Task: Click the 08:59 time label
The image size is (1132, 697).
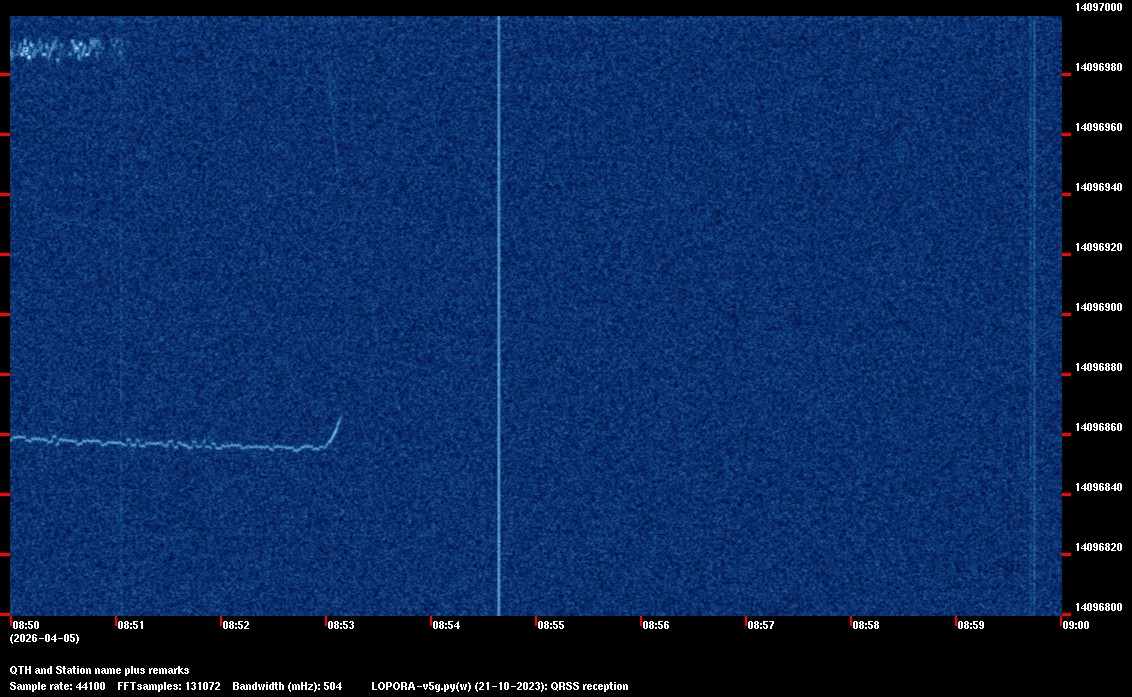Action: [971, 625]
